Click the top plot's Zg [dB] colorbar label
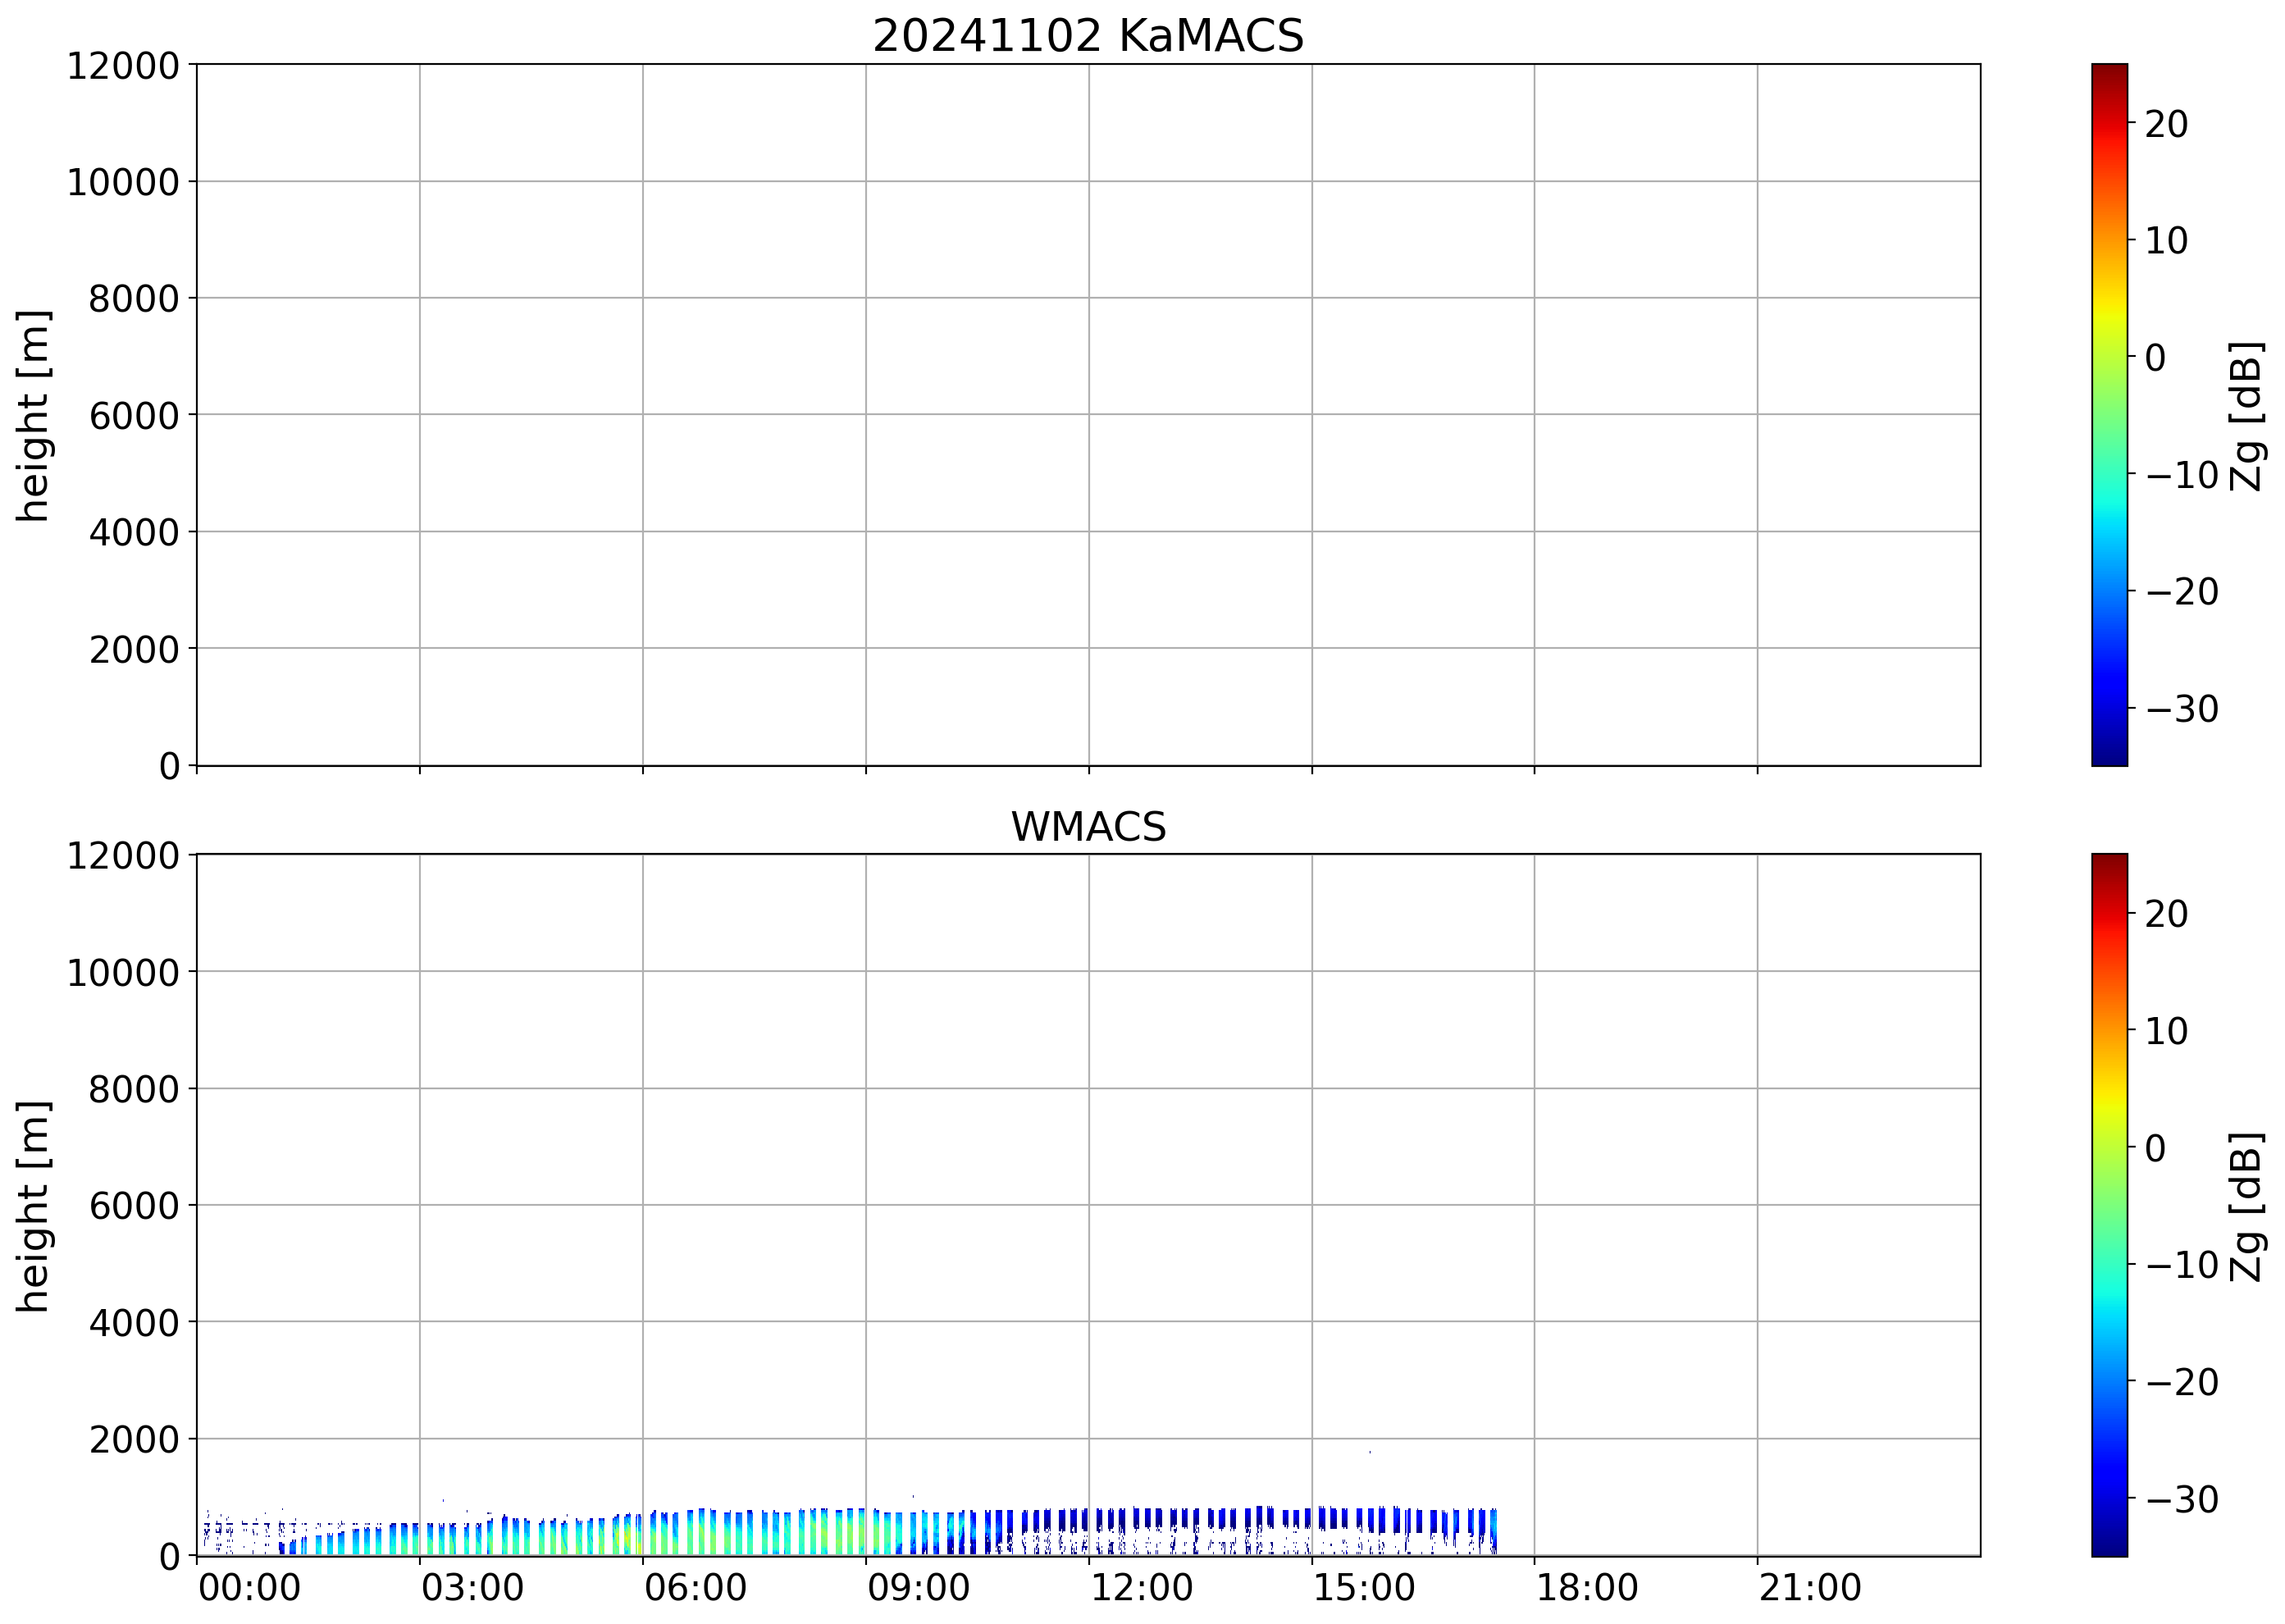The image size is (2285, 1624). [x=2247, y=416]
